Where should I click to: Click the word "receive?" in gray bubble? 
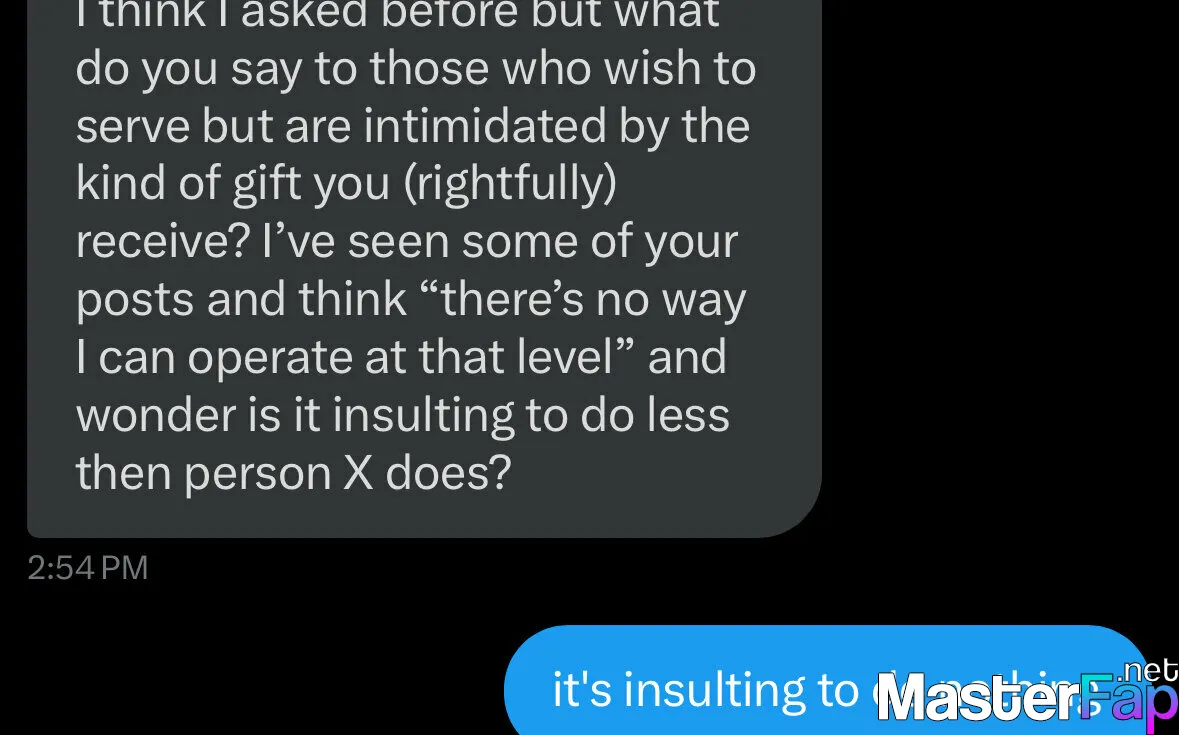(x=163, y=242)
